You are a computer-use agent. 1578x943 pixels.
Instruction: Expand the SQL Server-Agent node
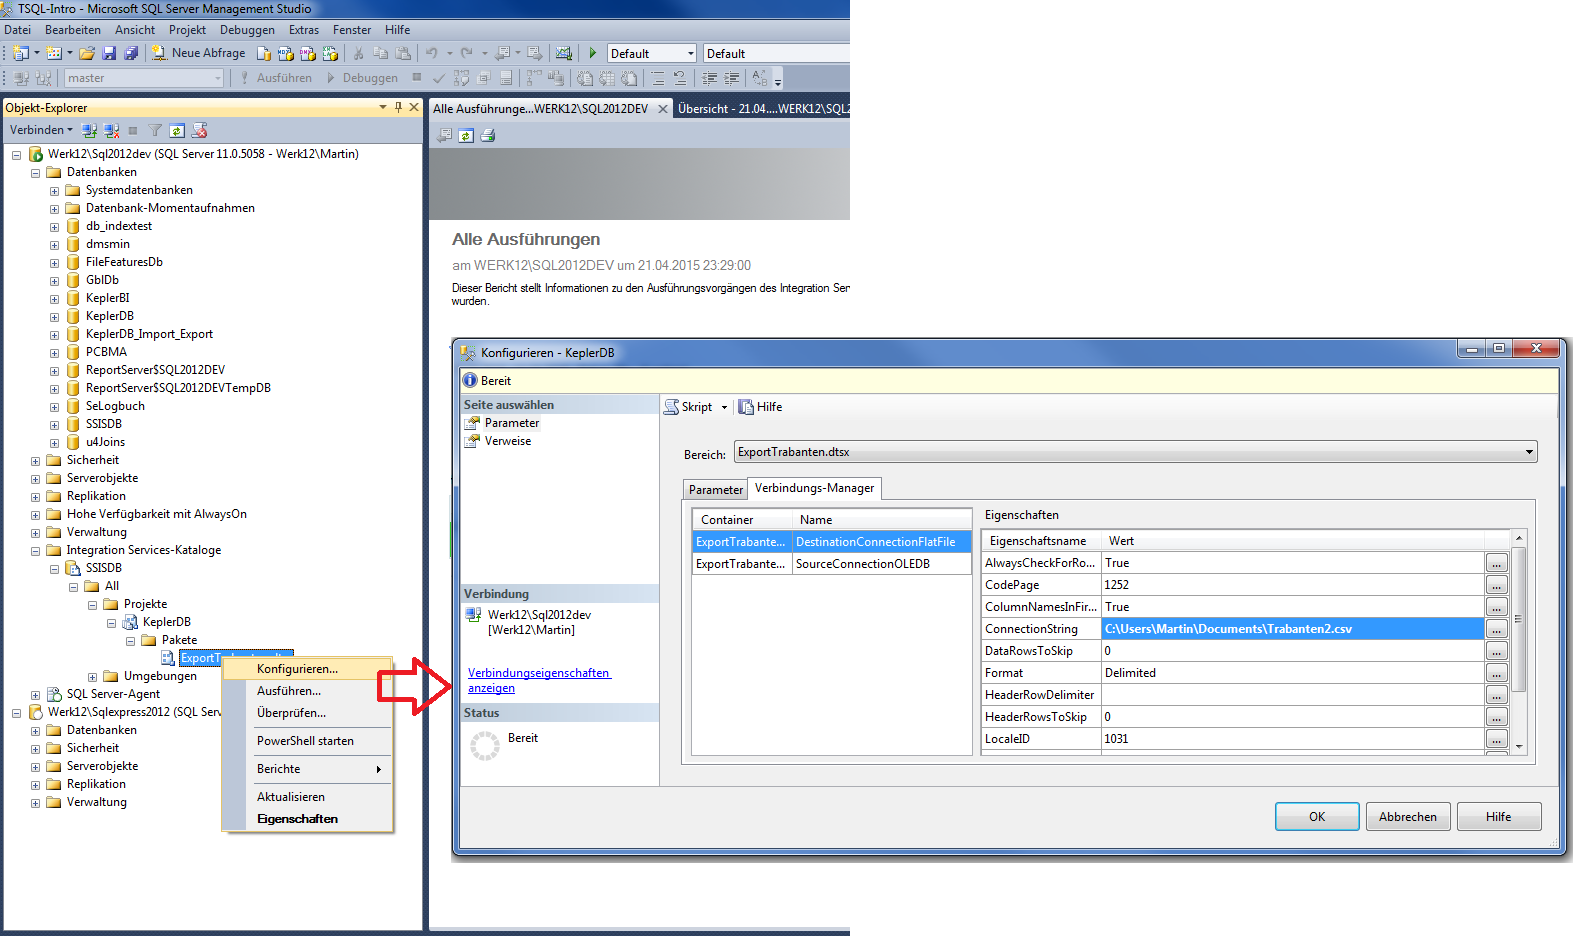pyautogui.click(x=35, y=694)
